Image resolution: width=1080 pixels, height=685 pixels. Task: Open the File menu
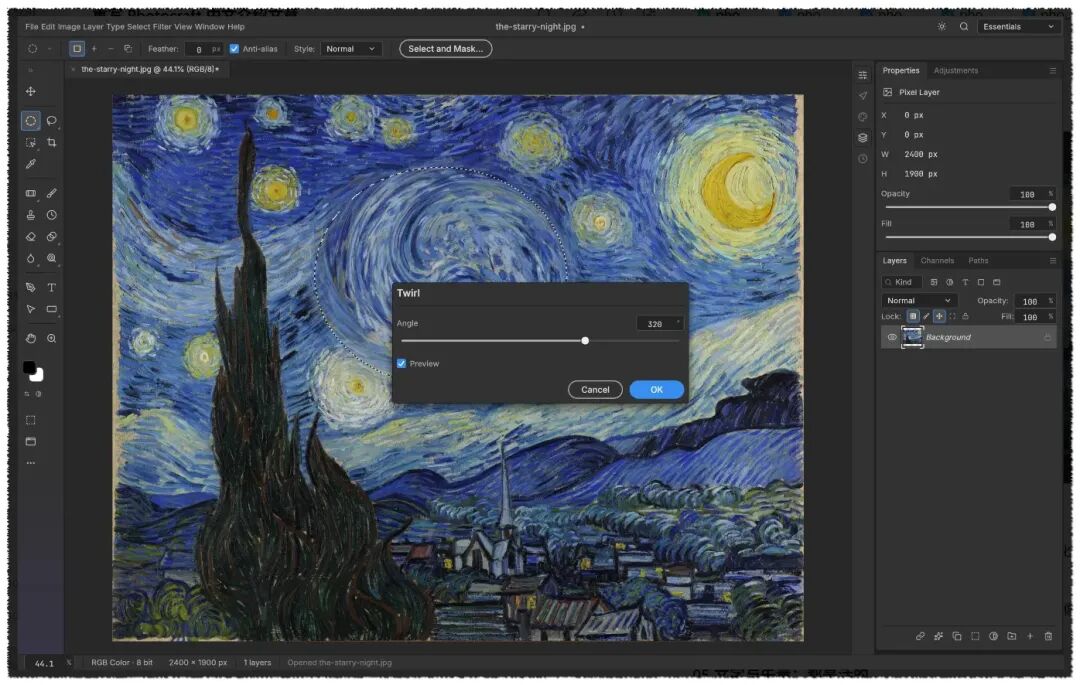click(32, 27)
